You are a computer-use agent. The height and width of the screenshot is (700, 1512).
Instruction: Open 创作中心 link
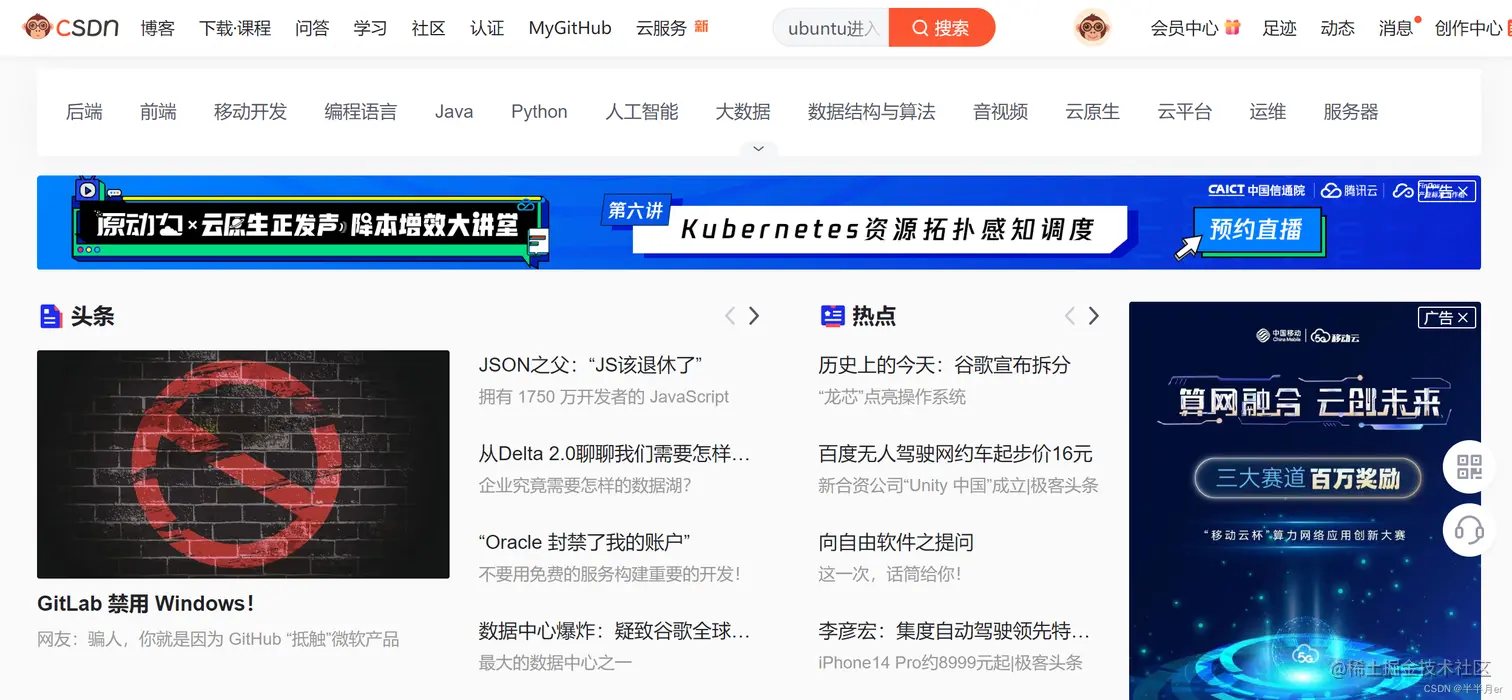(x=1468, y=28)
